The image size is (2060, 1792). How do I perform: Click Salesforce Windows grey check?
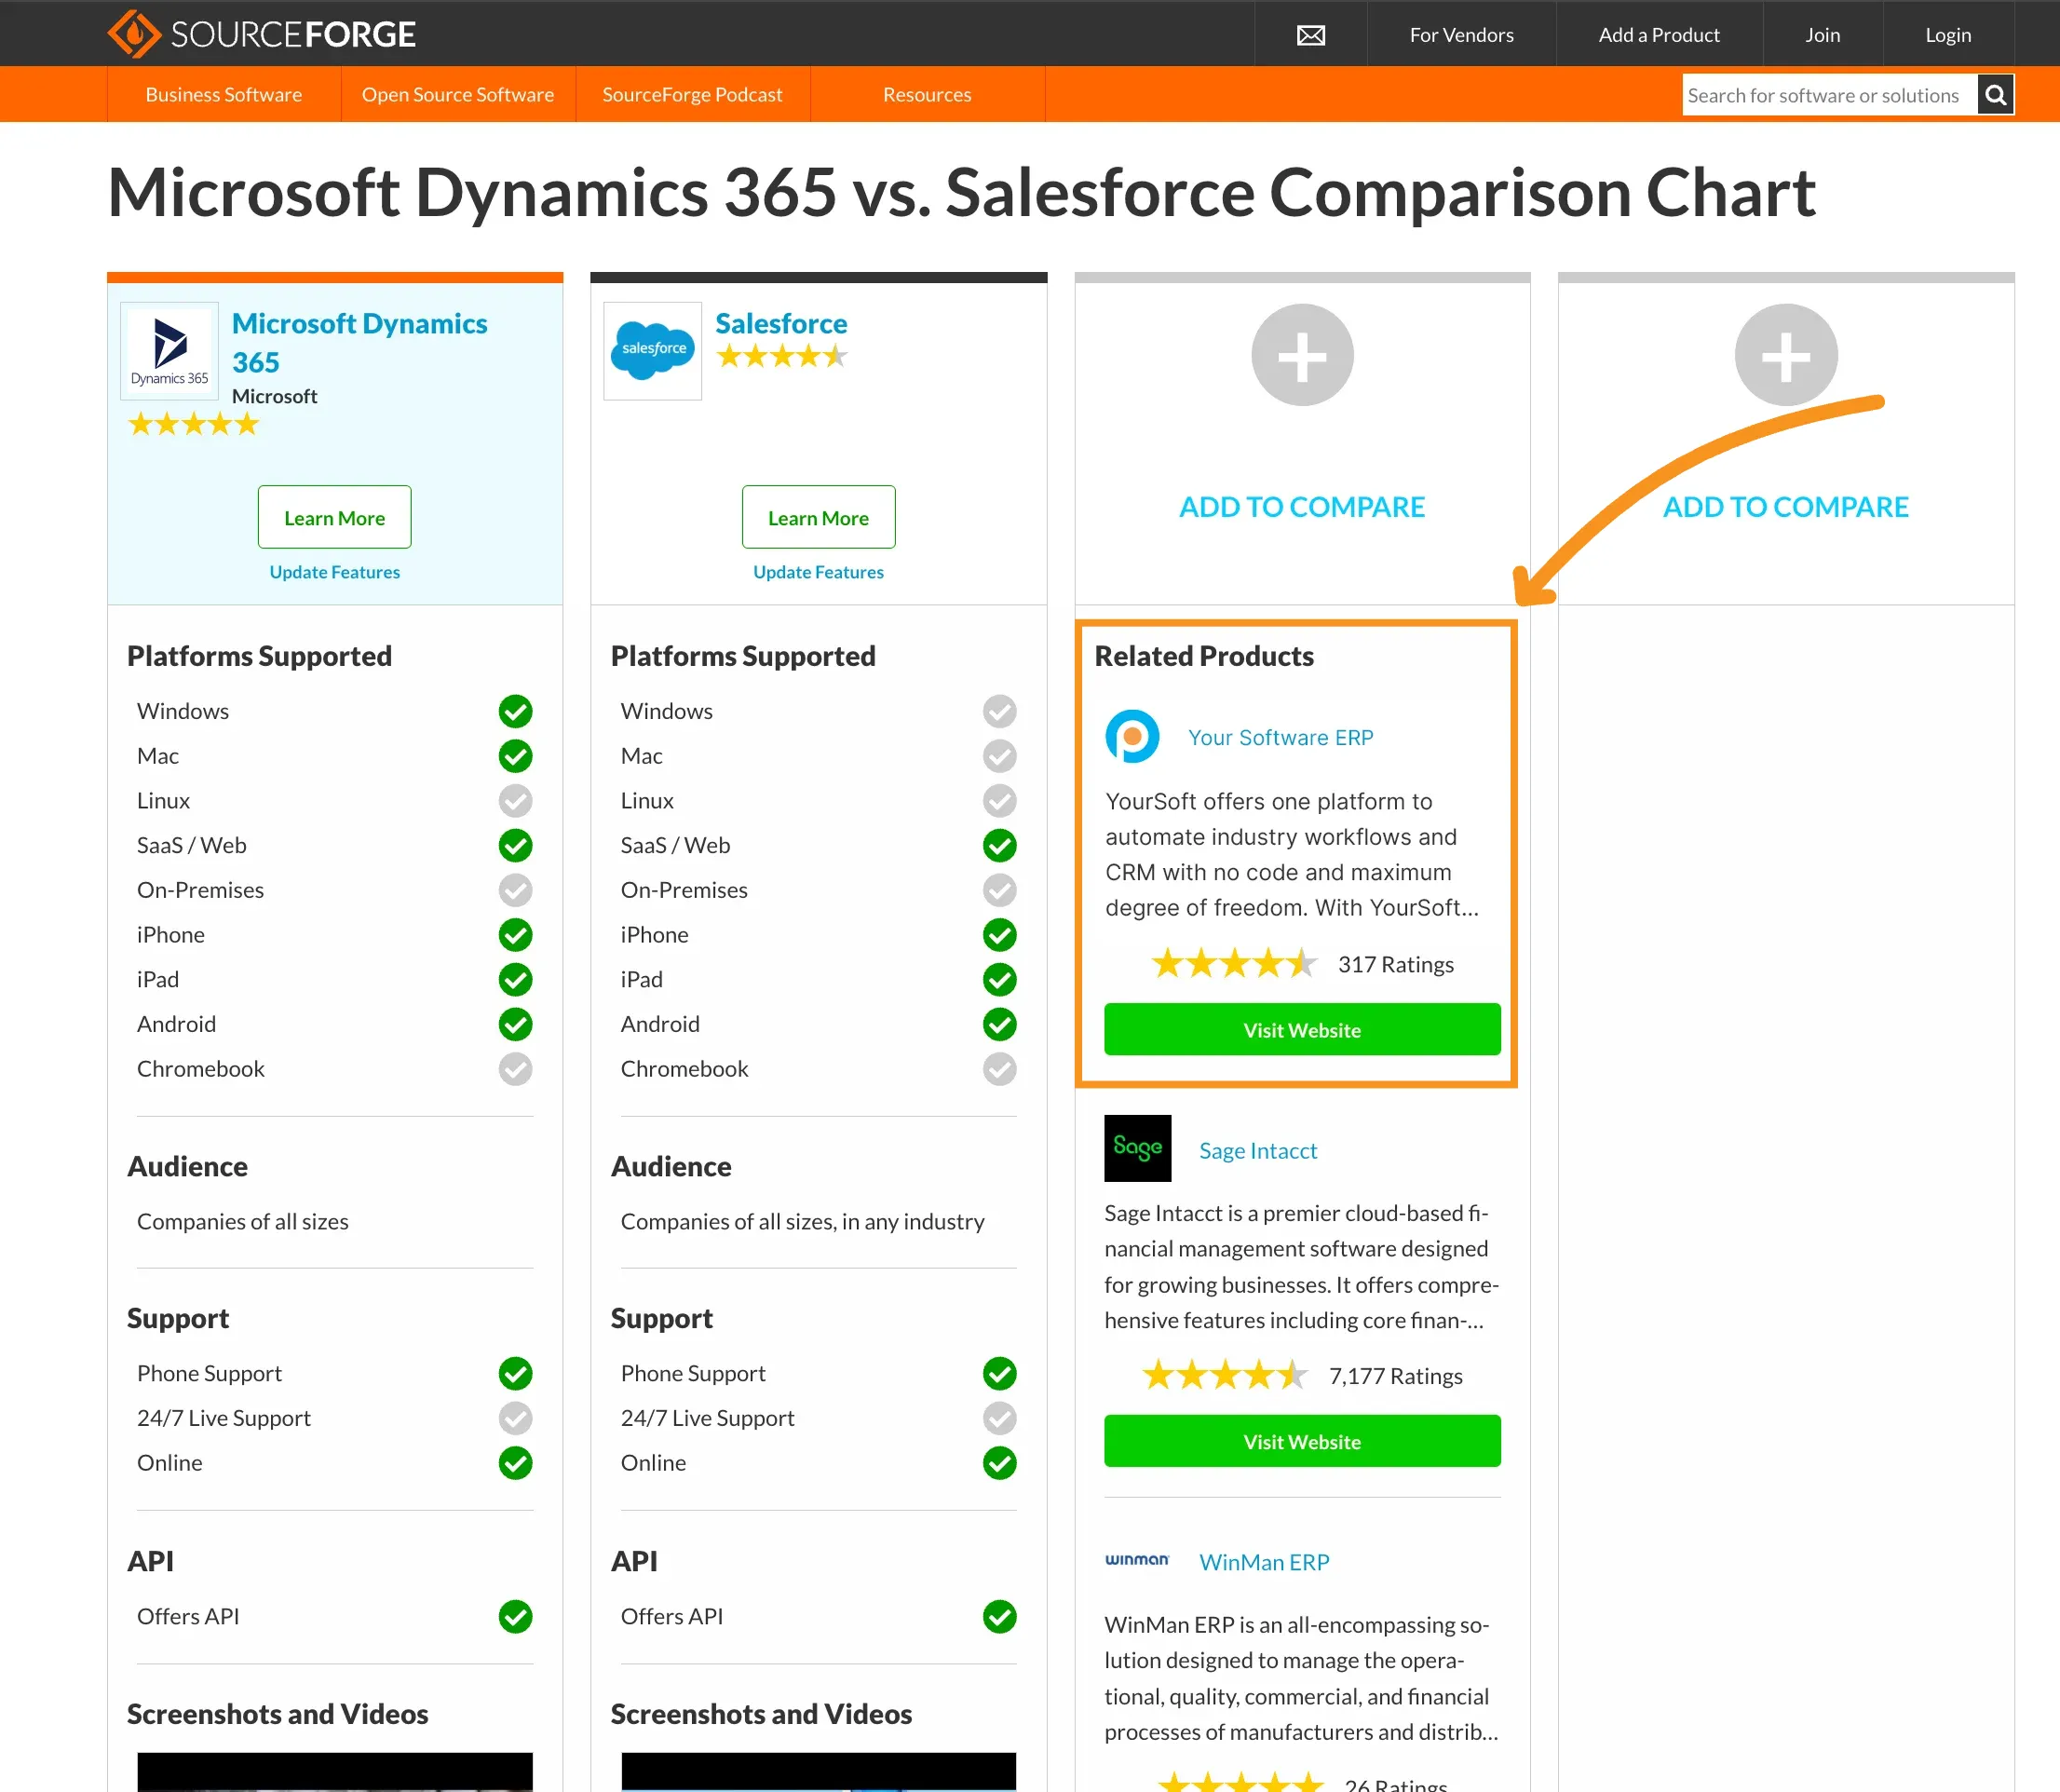[1000, 711]
